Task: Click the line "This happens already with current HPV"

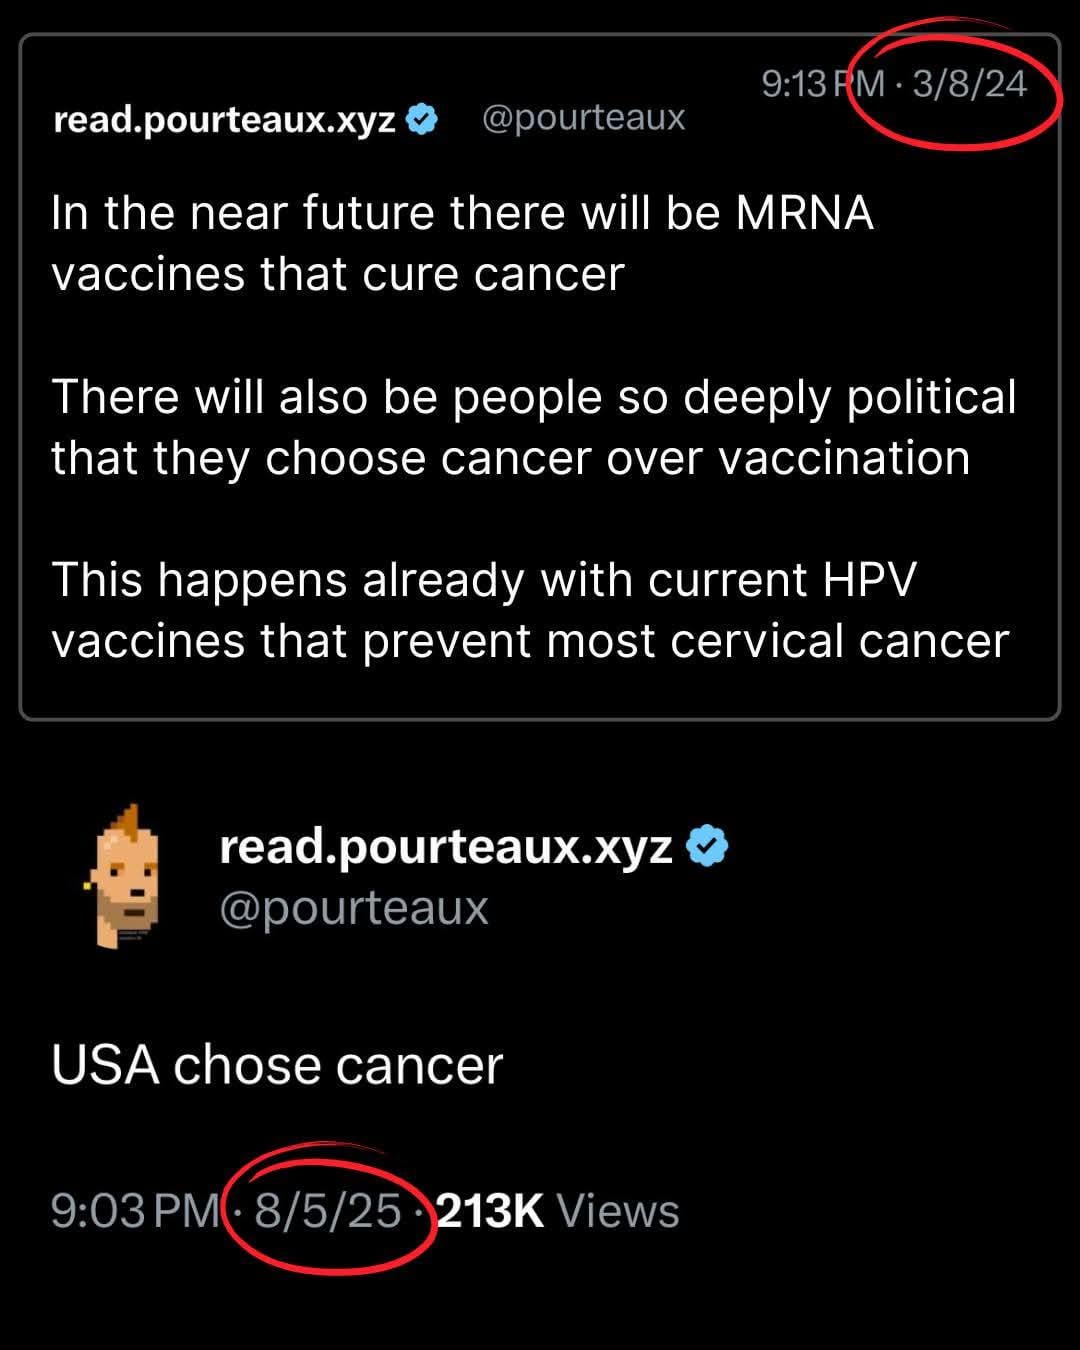Action: (484, 581)
